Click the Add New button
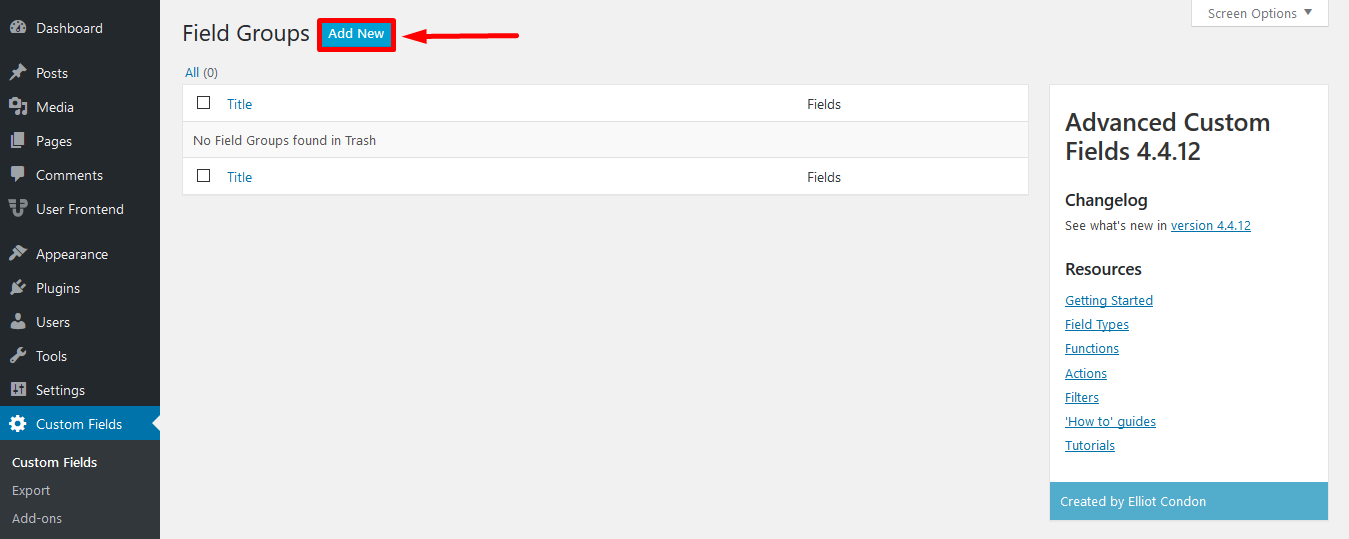 pos(356,34)
